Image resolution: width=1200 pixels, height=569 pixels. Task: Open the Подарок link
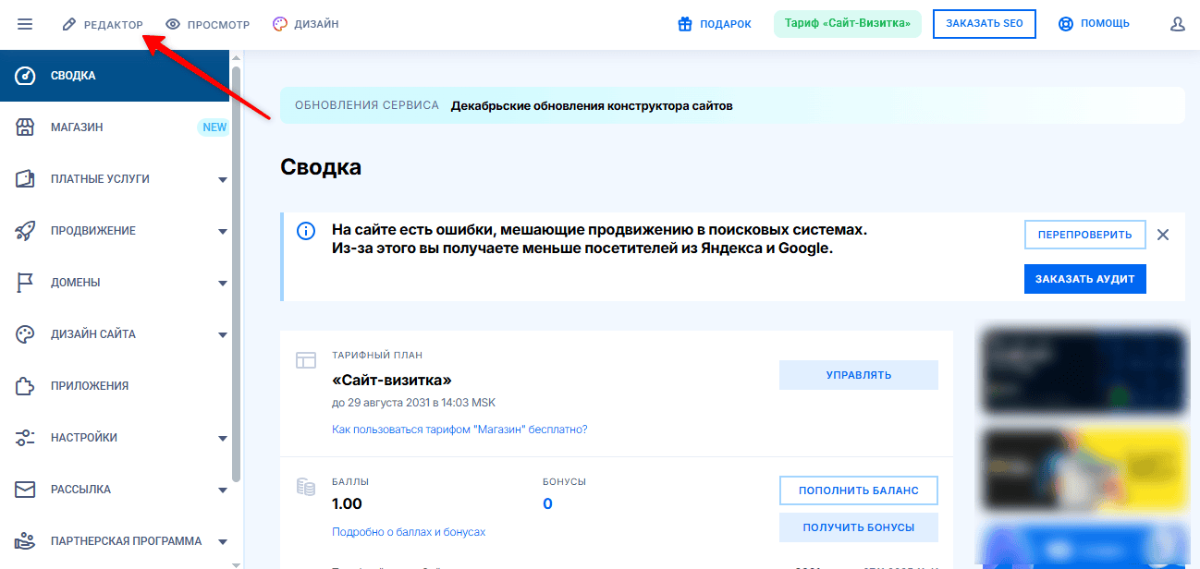pyautogui.click(x=714, y=24)
